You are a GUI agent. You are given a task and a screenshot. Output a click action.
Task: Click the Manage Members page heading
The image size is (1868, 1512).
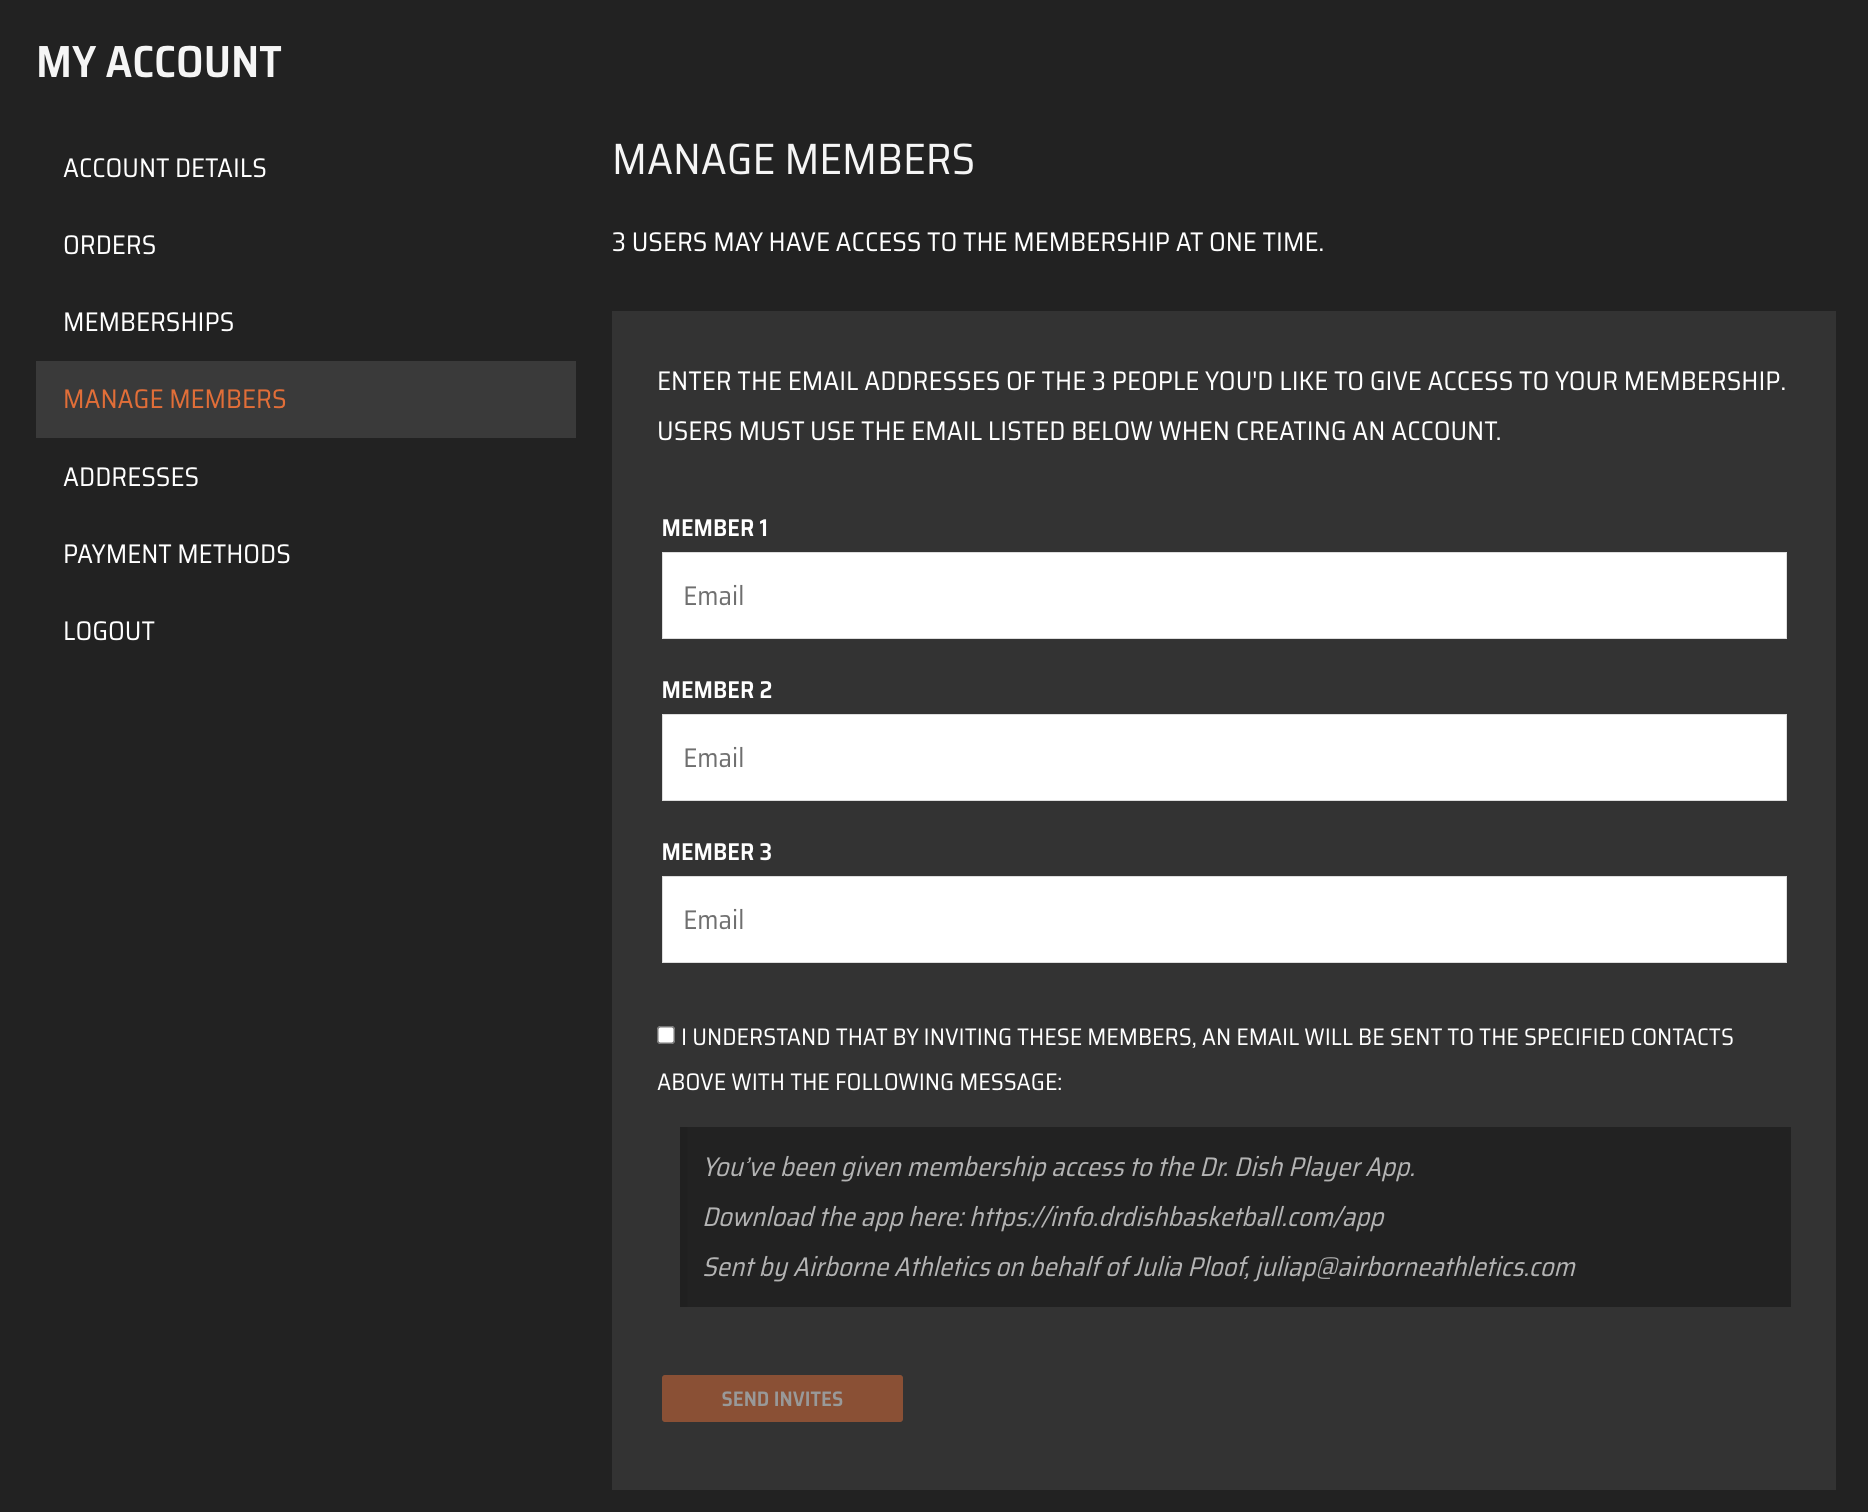(x=793, y=160)
